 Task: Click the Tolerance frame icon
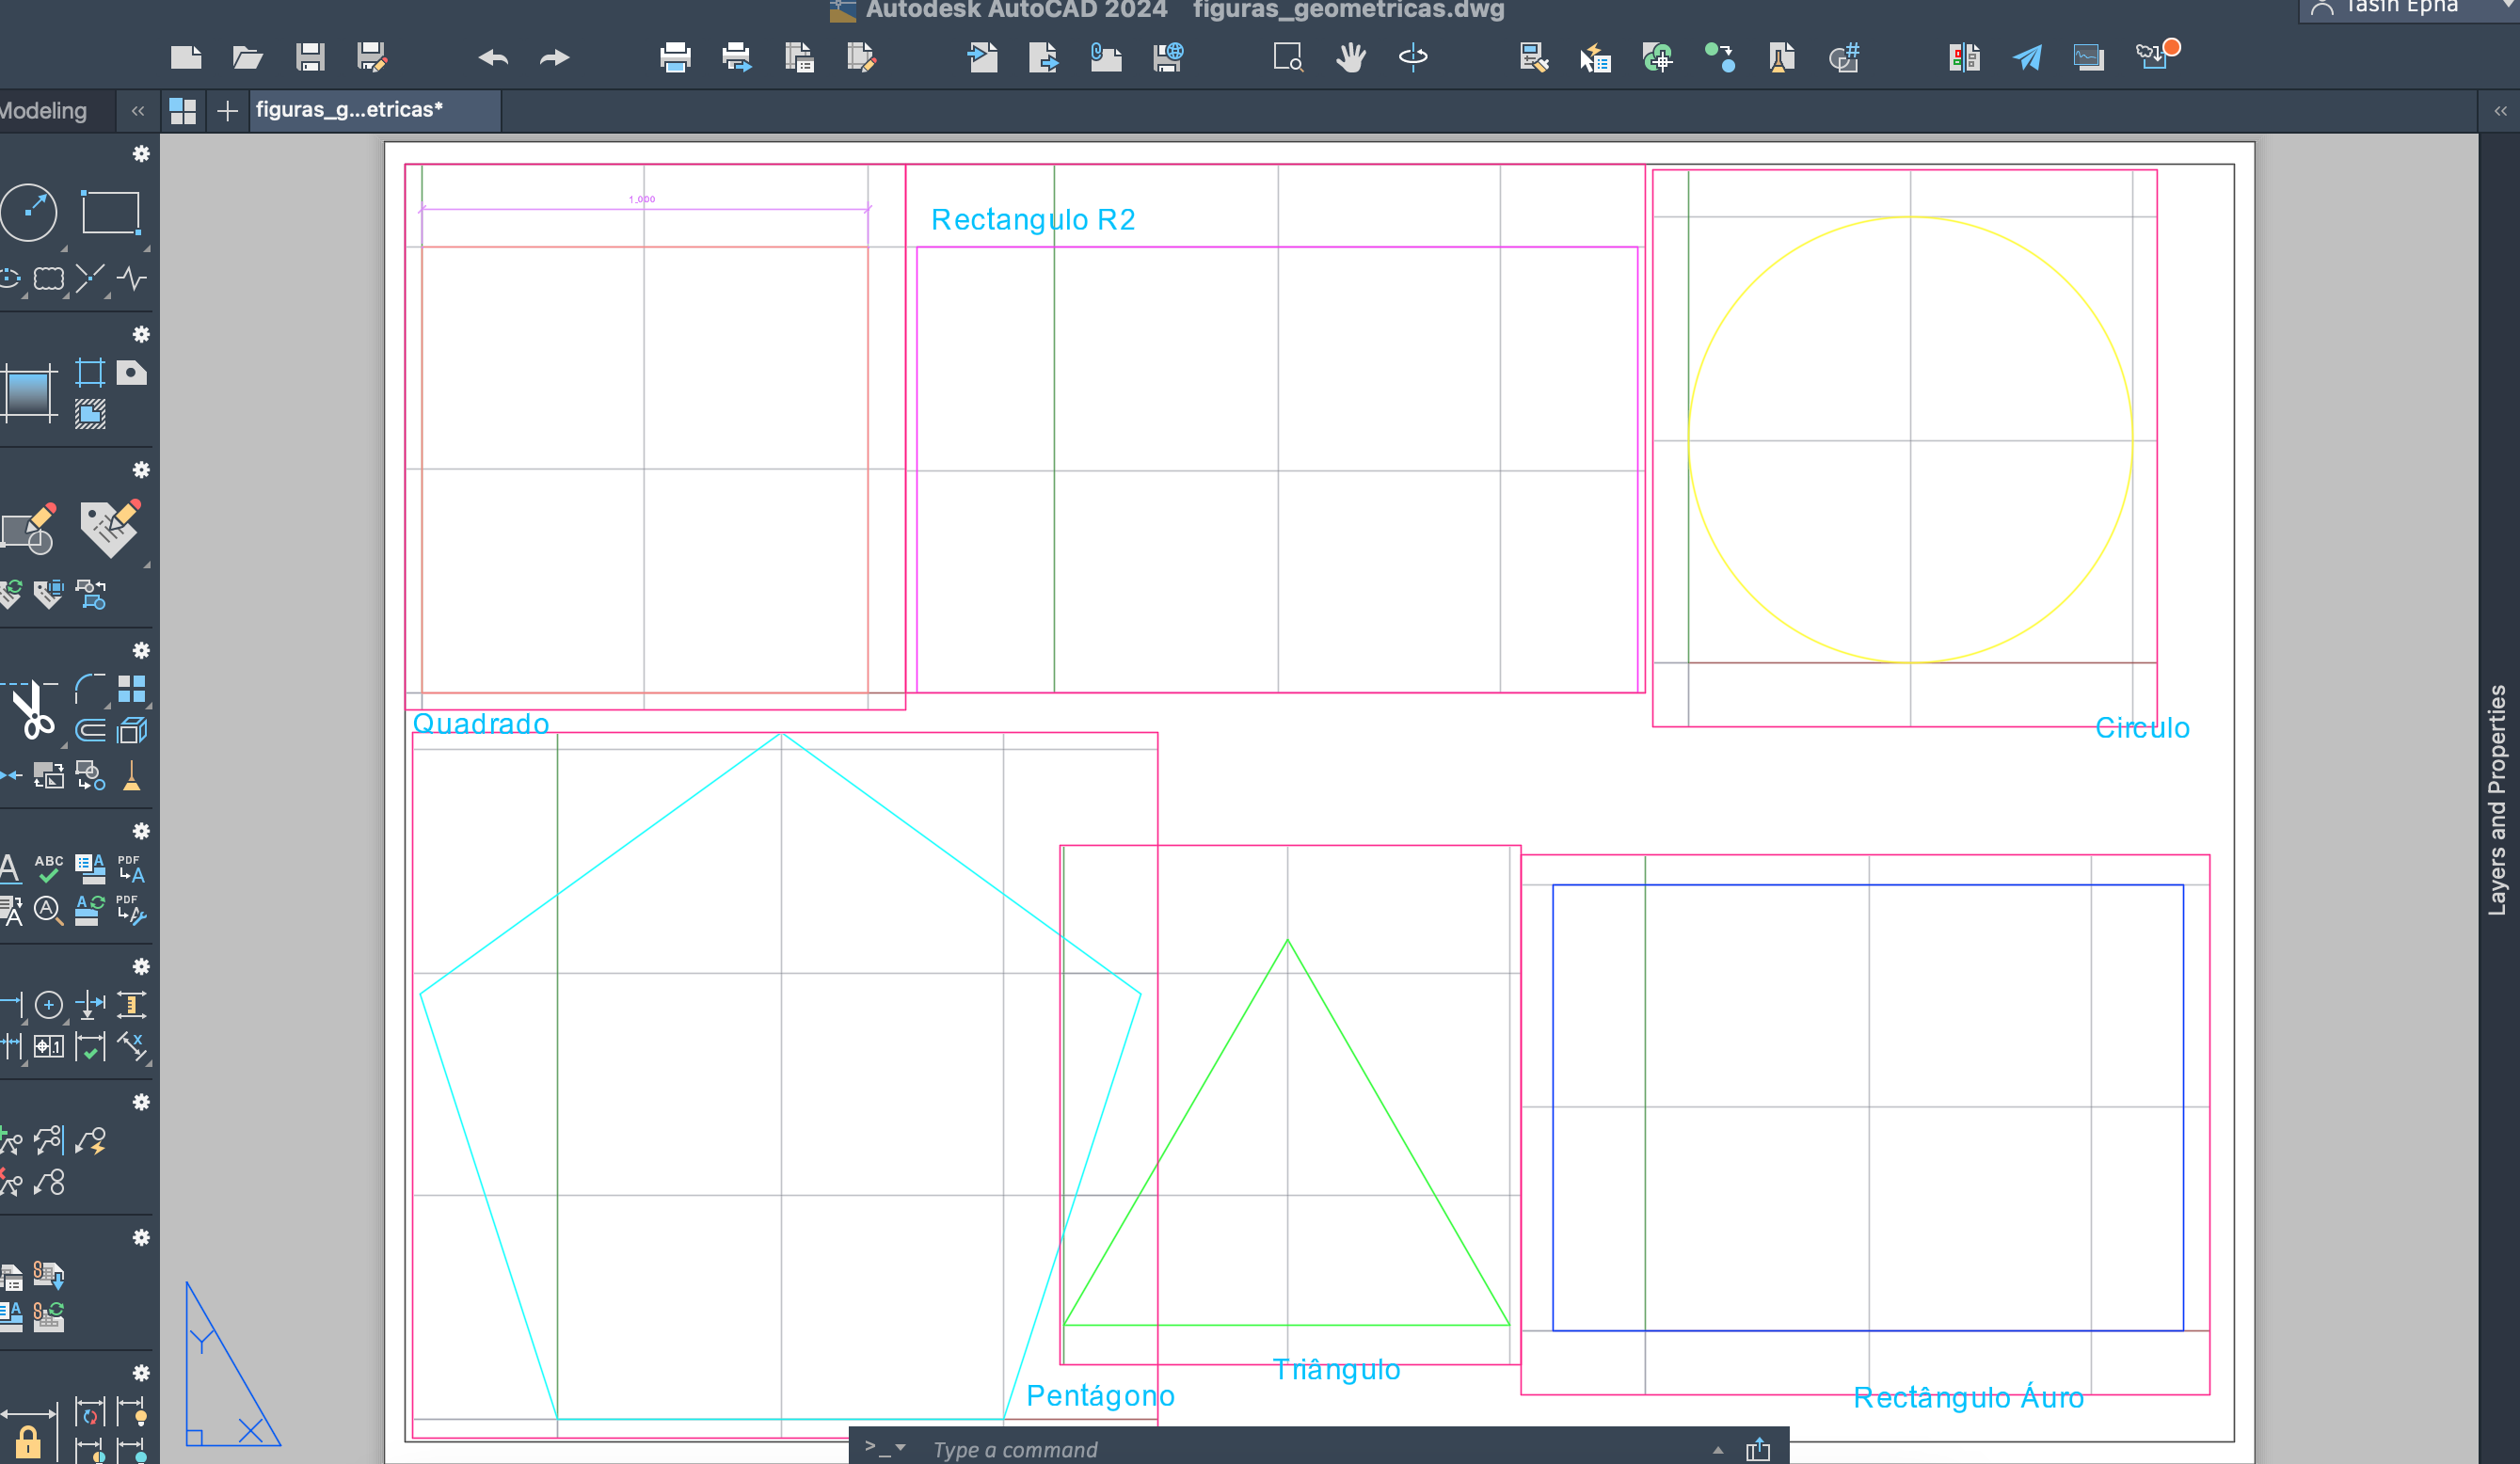pyautogui.click(x=48, y=1046)
